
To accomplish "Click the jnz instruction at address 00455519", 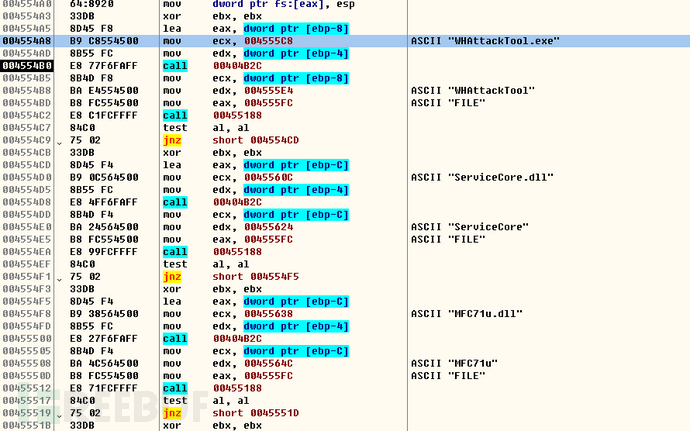I will click(172, 413).
